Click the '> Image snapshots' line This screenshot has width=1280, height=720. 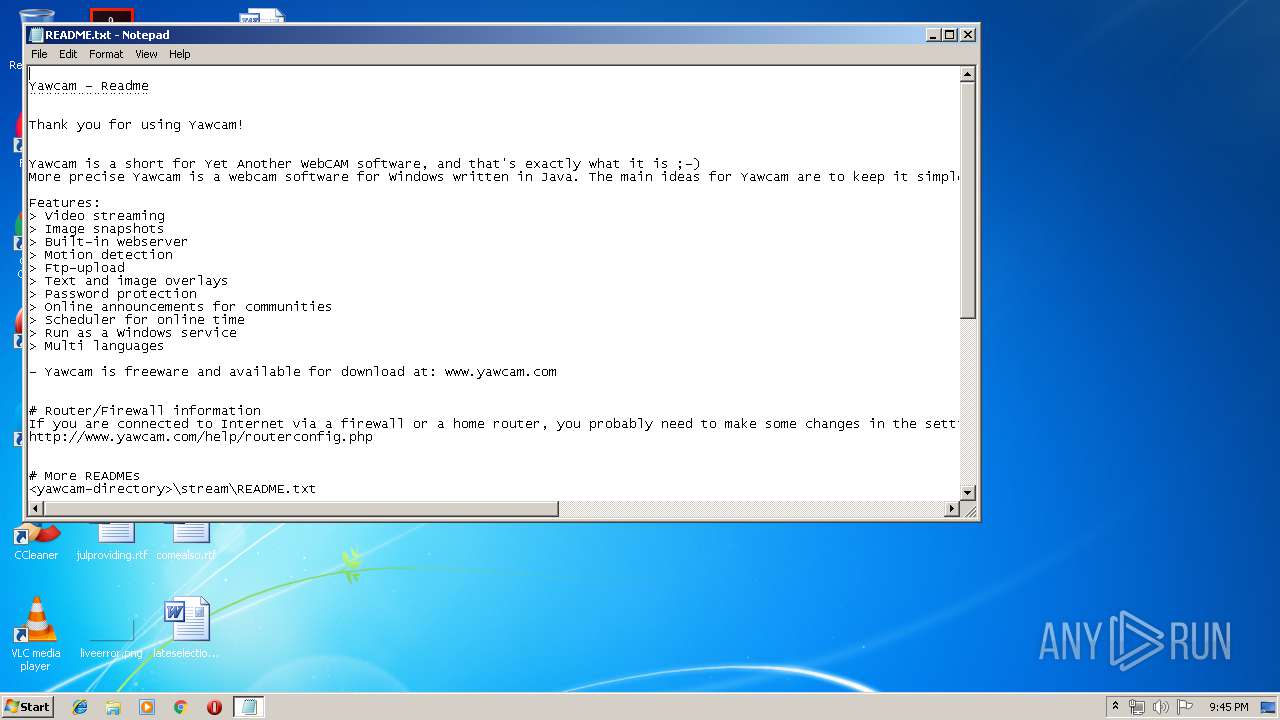coord(97,229)
